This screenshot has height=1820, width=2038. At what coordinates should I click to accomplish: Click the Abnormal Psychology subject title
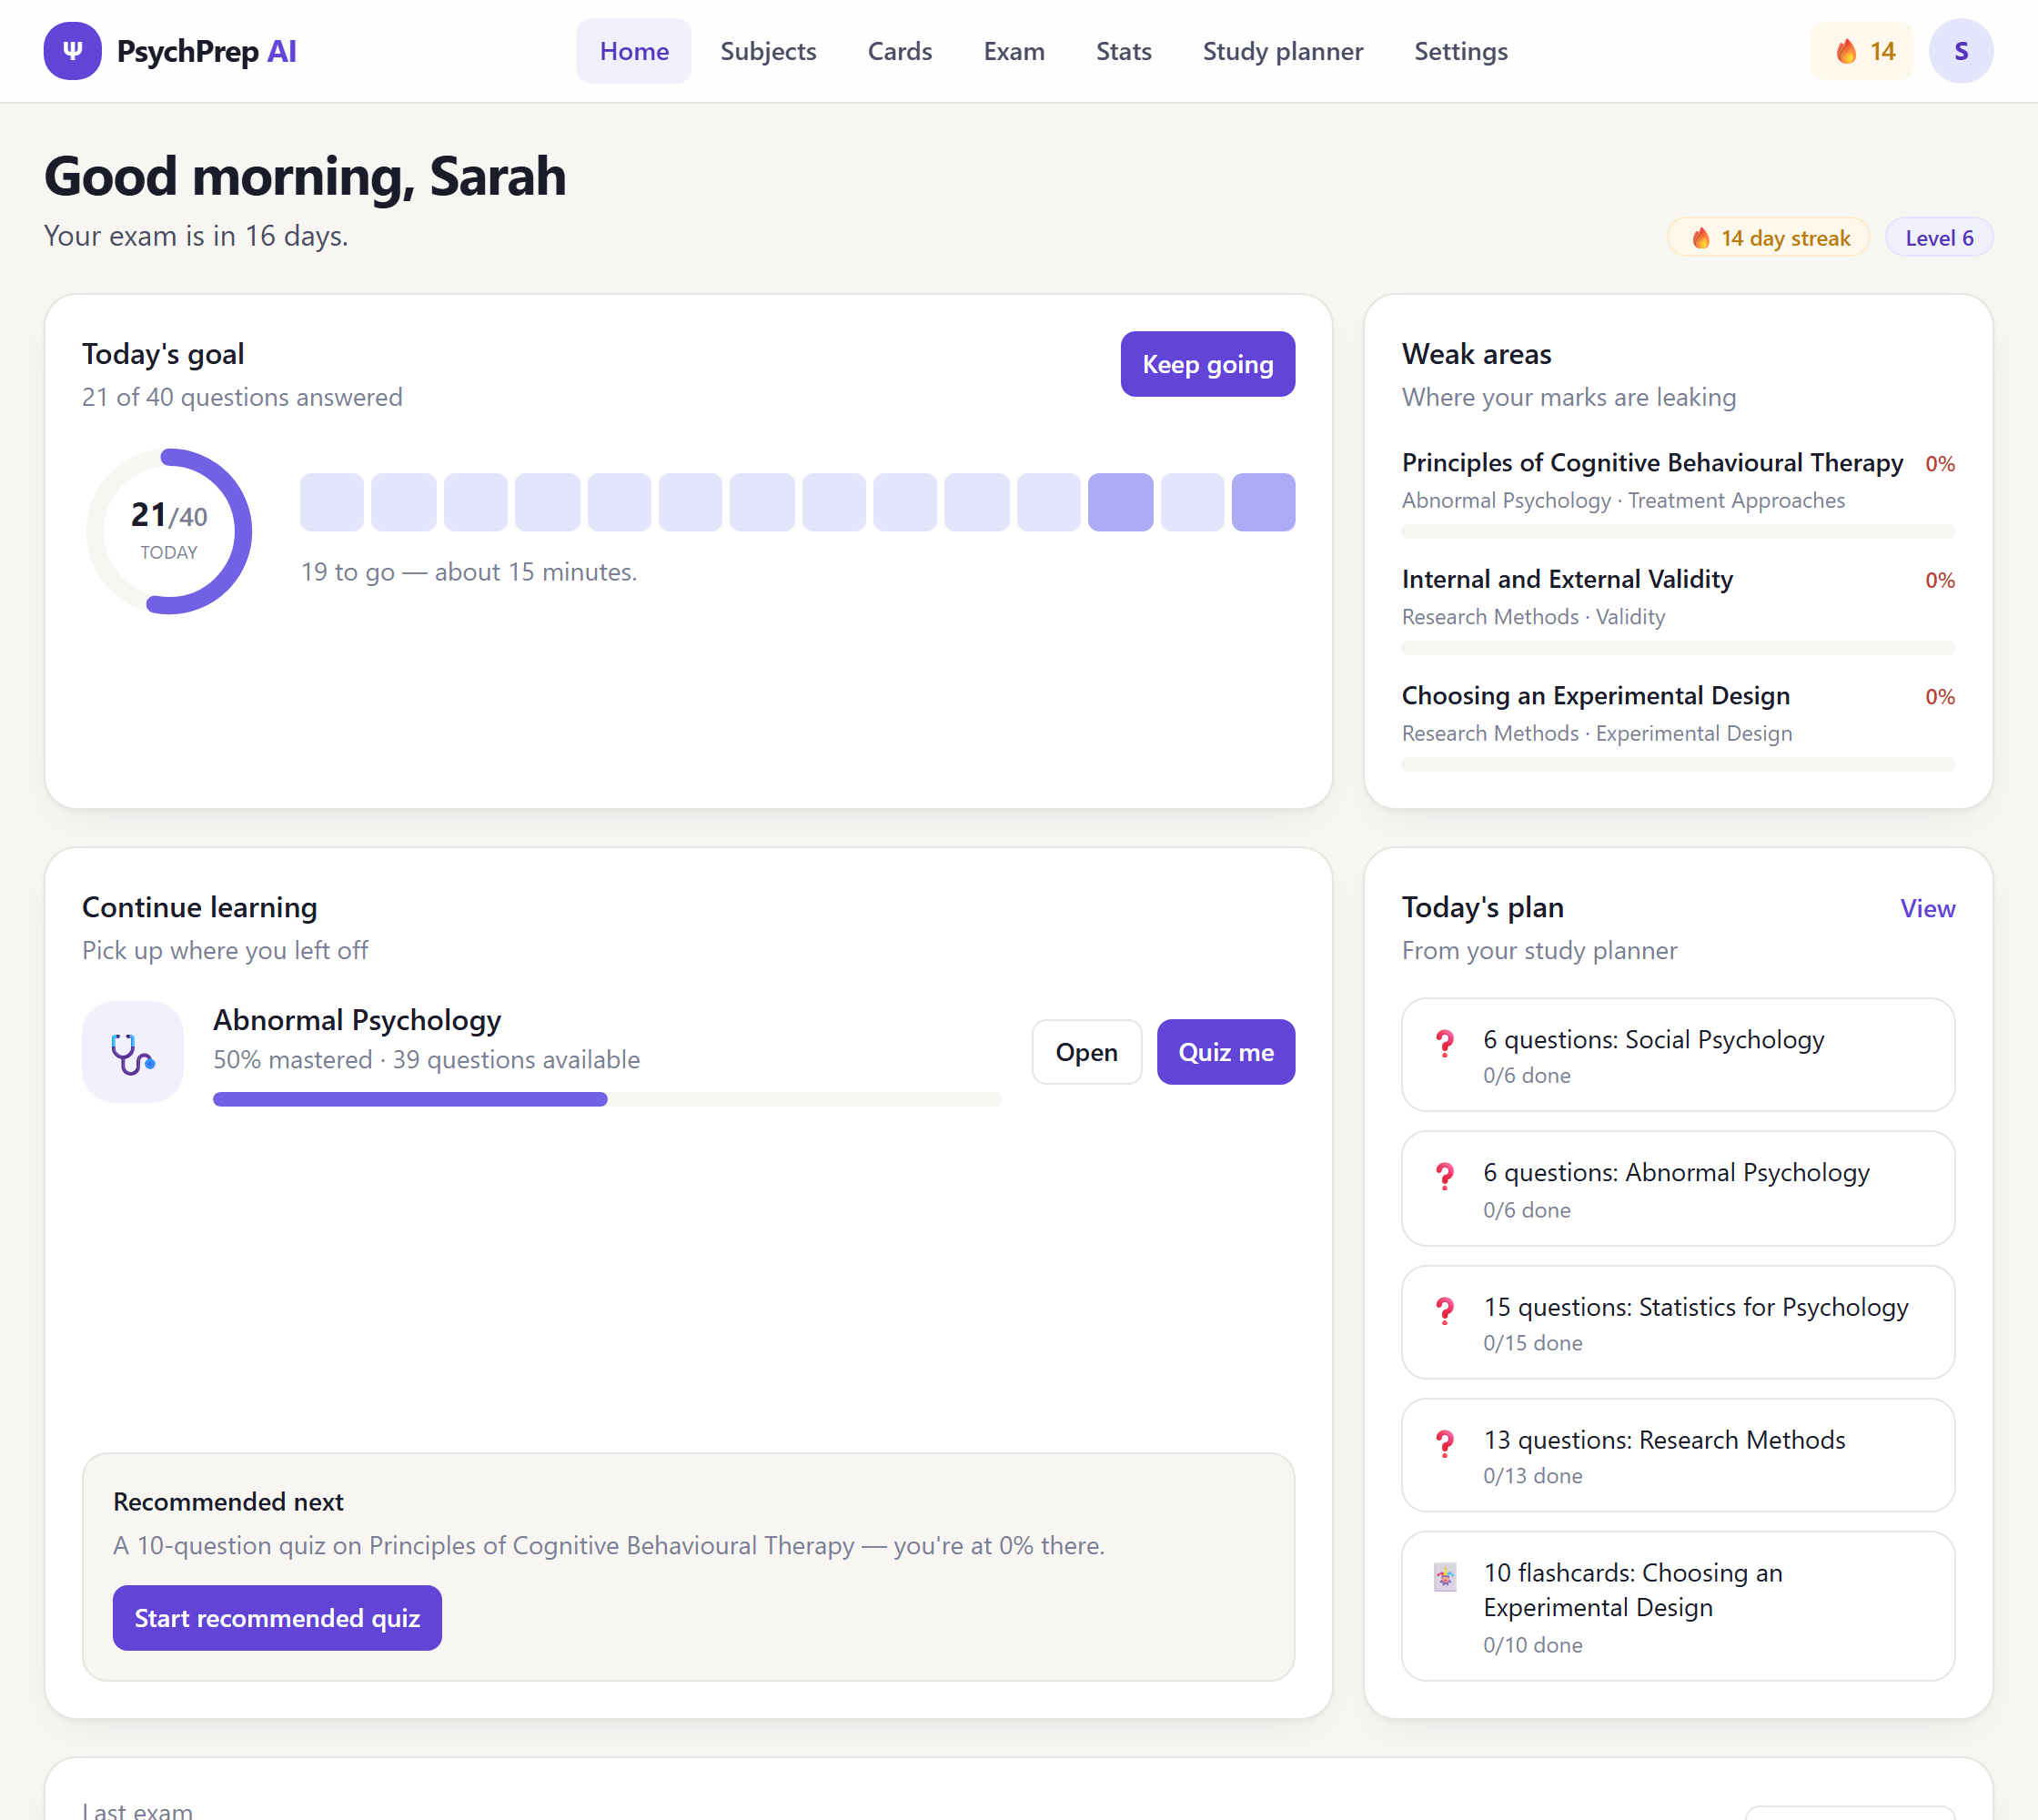(x=357, y=1020)
